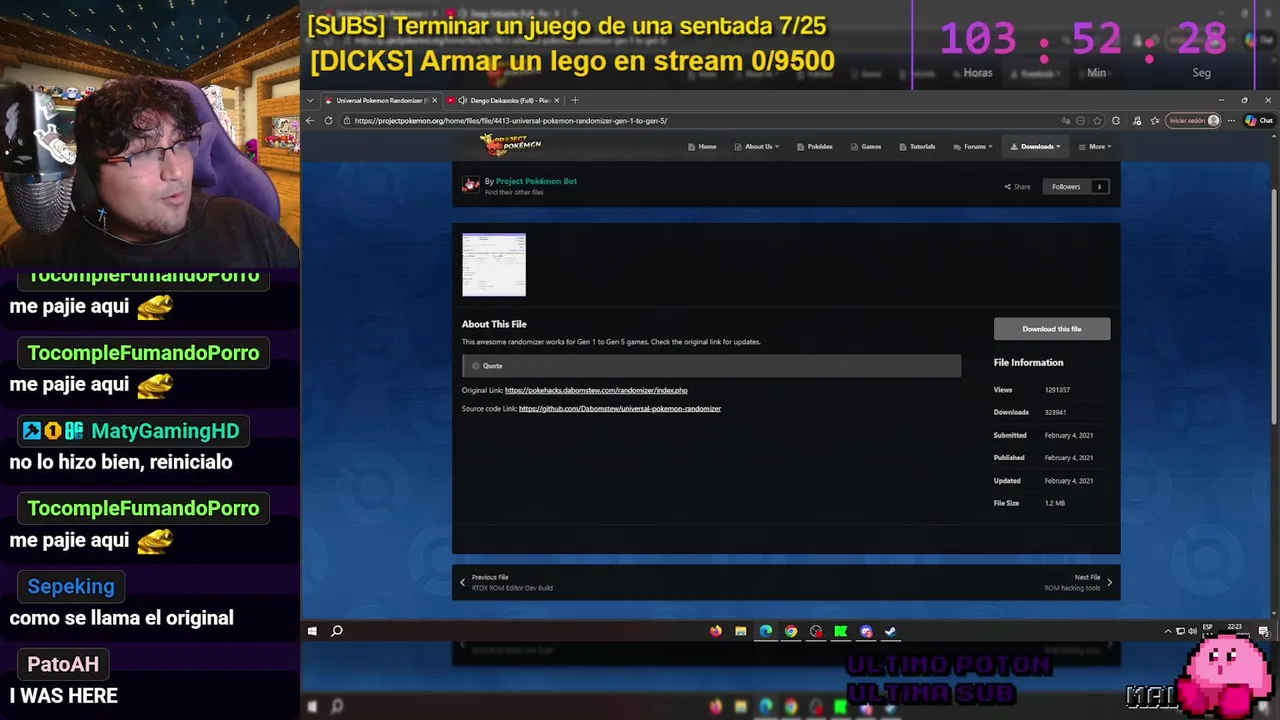1280x720 pixels.
Task: Expand the More nav dropdown
Action: click(x=1097, y=147)
